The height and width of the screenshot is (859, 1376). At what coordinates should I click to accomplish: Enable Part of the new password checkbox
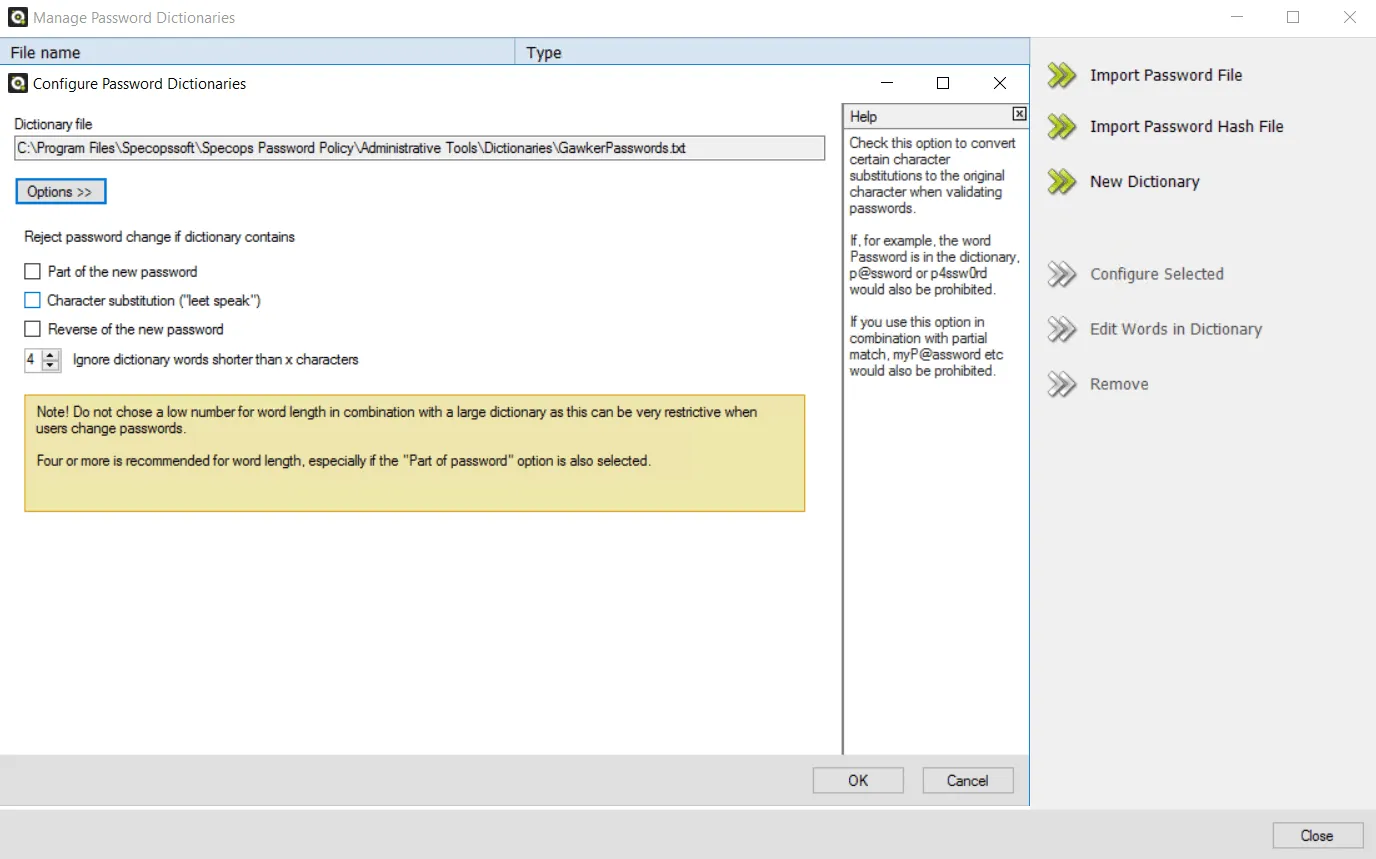click(x=32, y=271)
